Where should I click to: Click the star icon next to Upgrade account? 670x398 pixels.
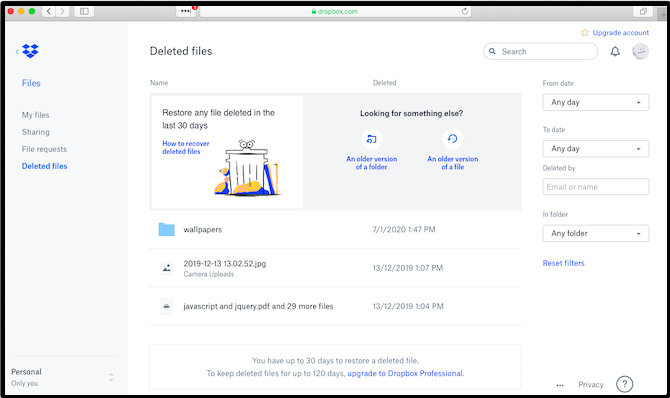pyautogui.click(x=585, y=32)
